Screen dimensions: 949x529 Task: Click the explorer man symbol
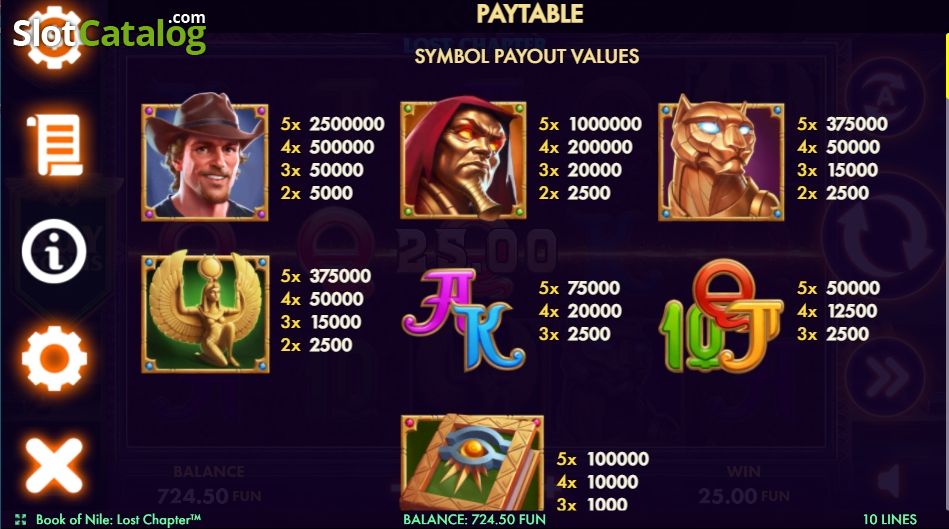[205, 157]
